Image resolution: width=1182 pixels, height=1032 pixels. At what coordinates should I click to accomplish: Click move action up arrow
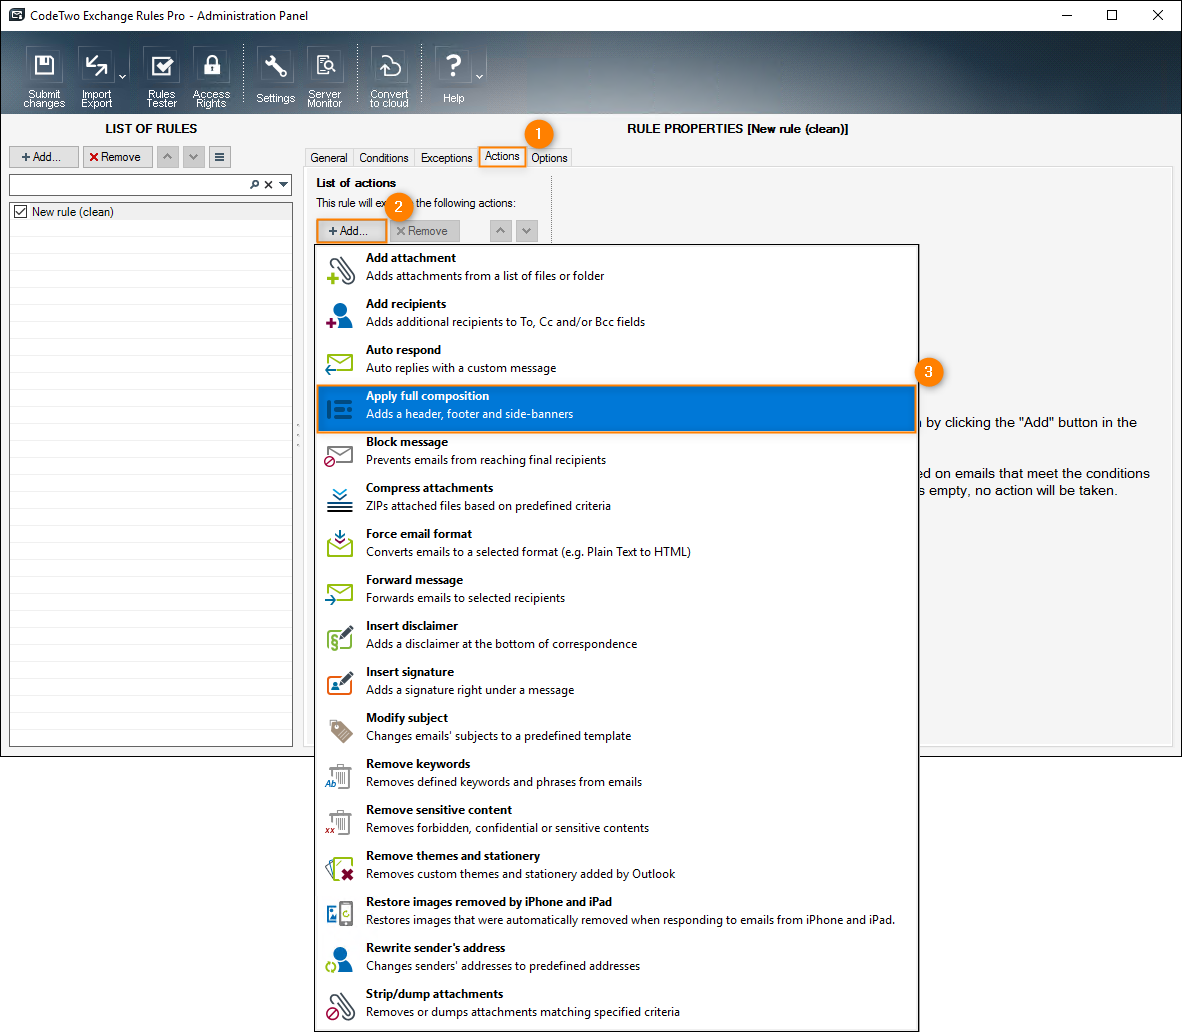tap(501, 231)
